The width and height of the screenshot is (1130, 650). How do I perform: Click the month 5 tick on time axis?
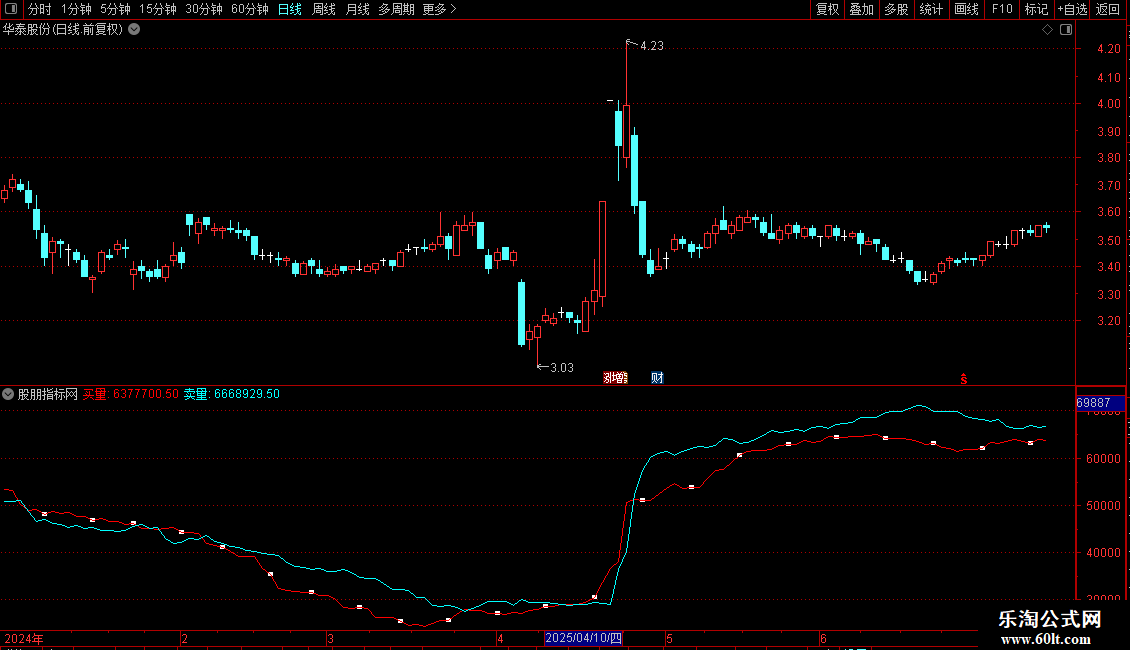(x=669, y=639)
